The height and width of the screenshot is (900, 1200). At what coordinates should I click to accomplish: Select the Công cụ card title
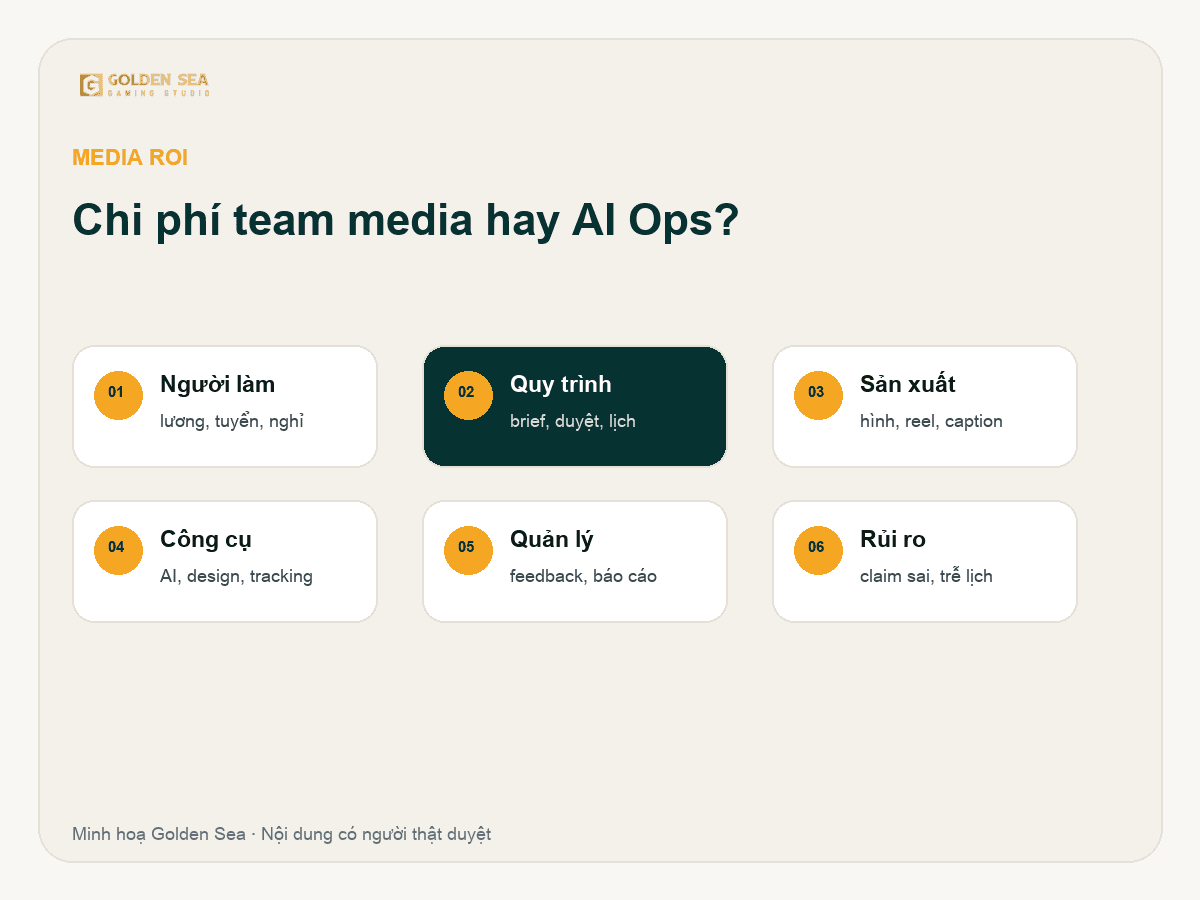click(206, 539)
